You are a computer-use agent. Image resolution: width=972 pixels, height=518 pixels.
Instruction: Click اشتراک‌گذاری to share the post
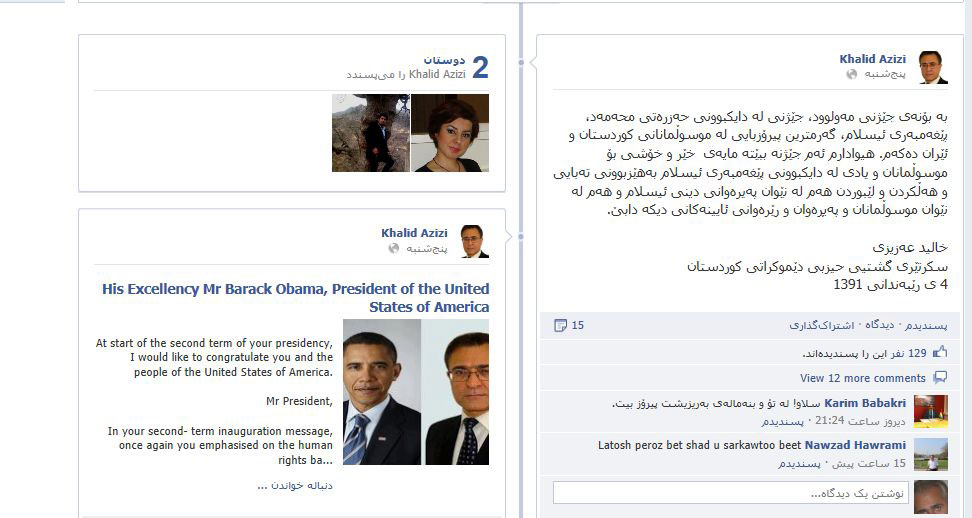click(821, 325)
